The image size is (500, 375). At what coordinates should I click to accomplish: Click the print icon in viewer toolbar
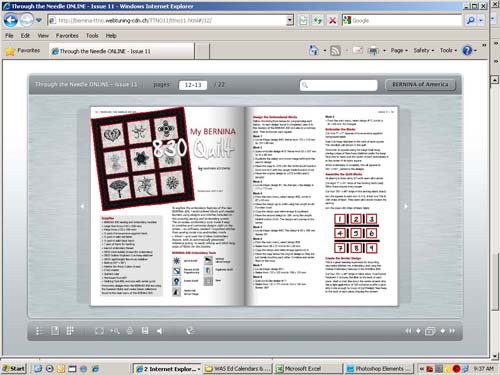pyautogui.click(x=130, y=331)
